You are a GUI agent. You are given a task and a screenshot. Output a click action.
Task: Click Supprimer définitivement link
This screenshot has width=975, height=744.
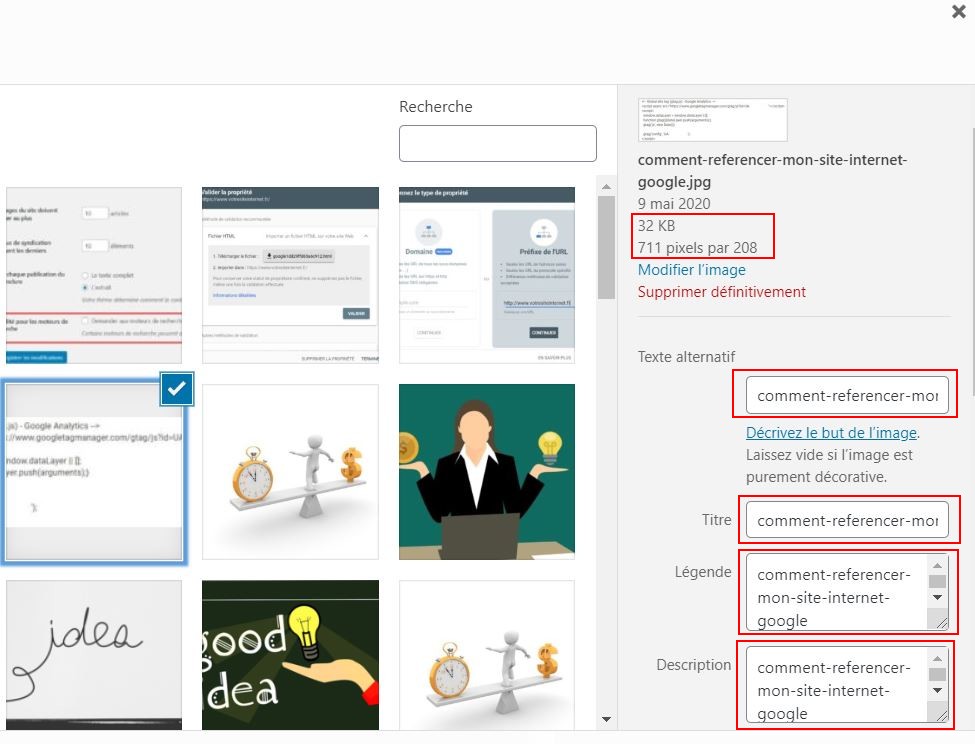pos(721,292)
